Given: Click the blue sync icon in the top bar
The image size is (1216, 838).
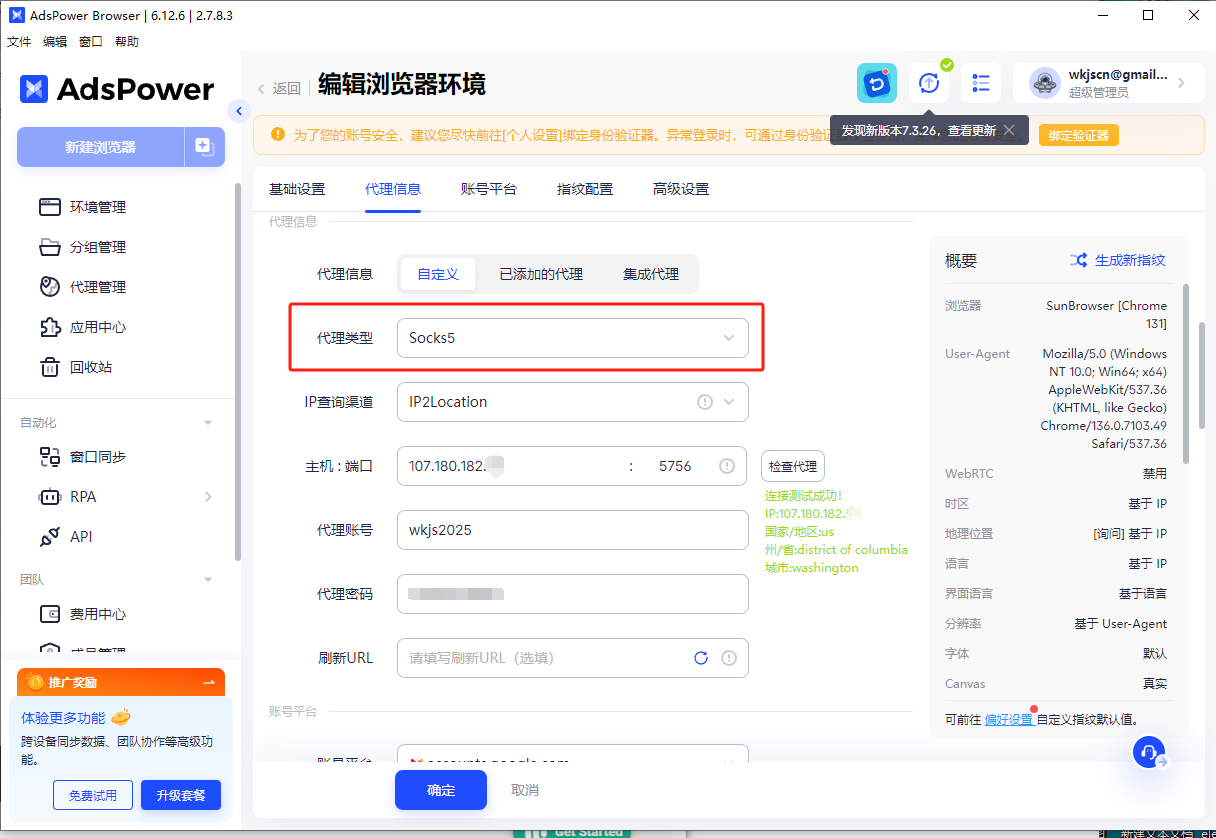Looking at the screenshot, I should click(x=877, y=83).
